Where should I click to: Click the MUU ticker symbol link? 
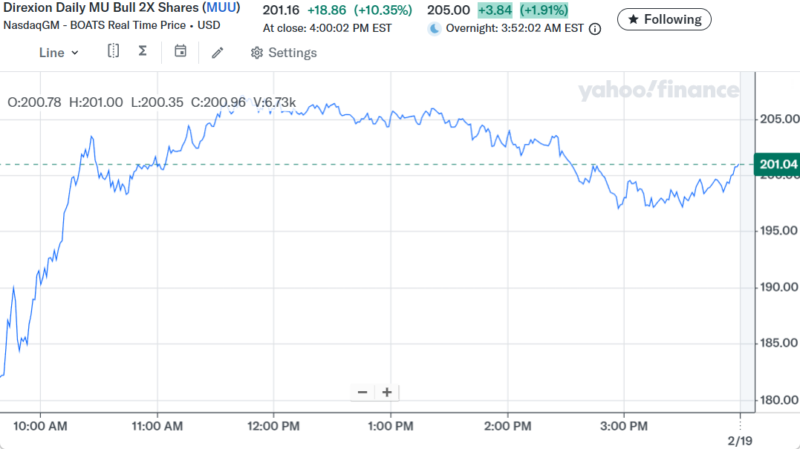[220, 10]
